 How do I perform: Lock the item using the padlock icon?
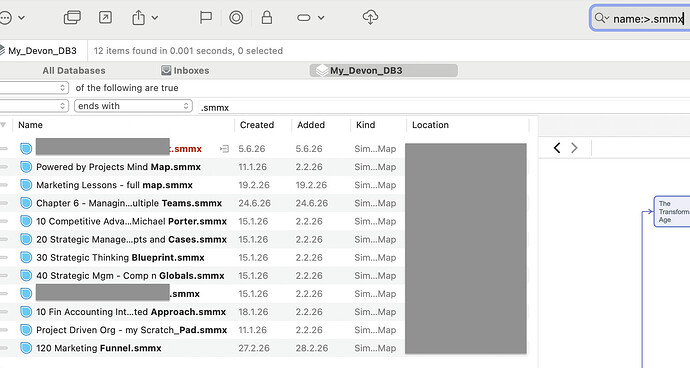click(266, 18)
